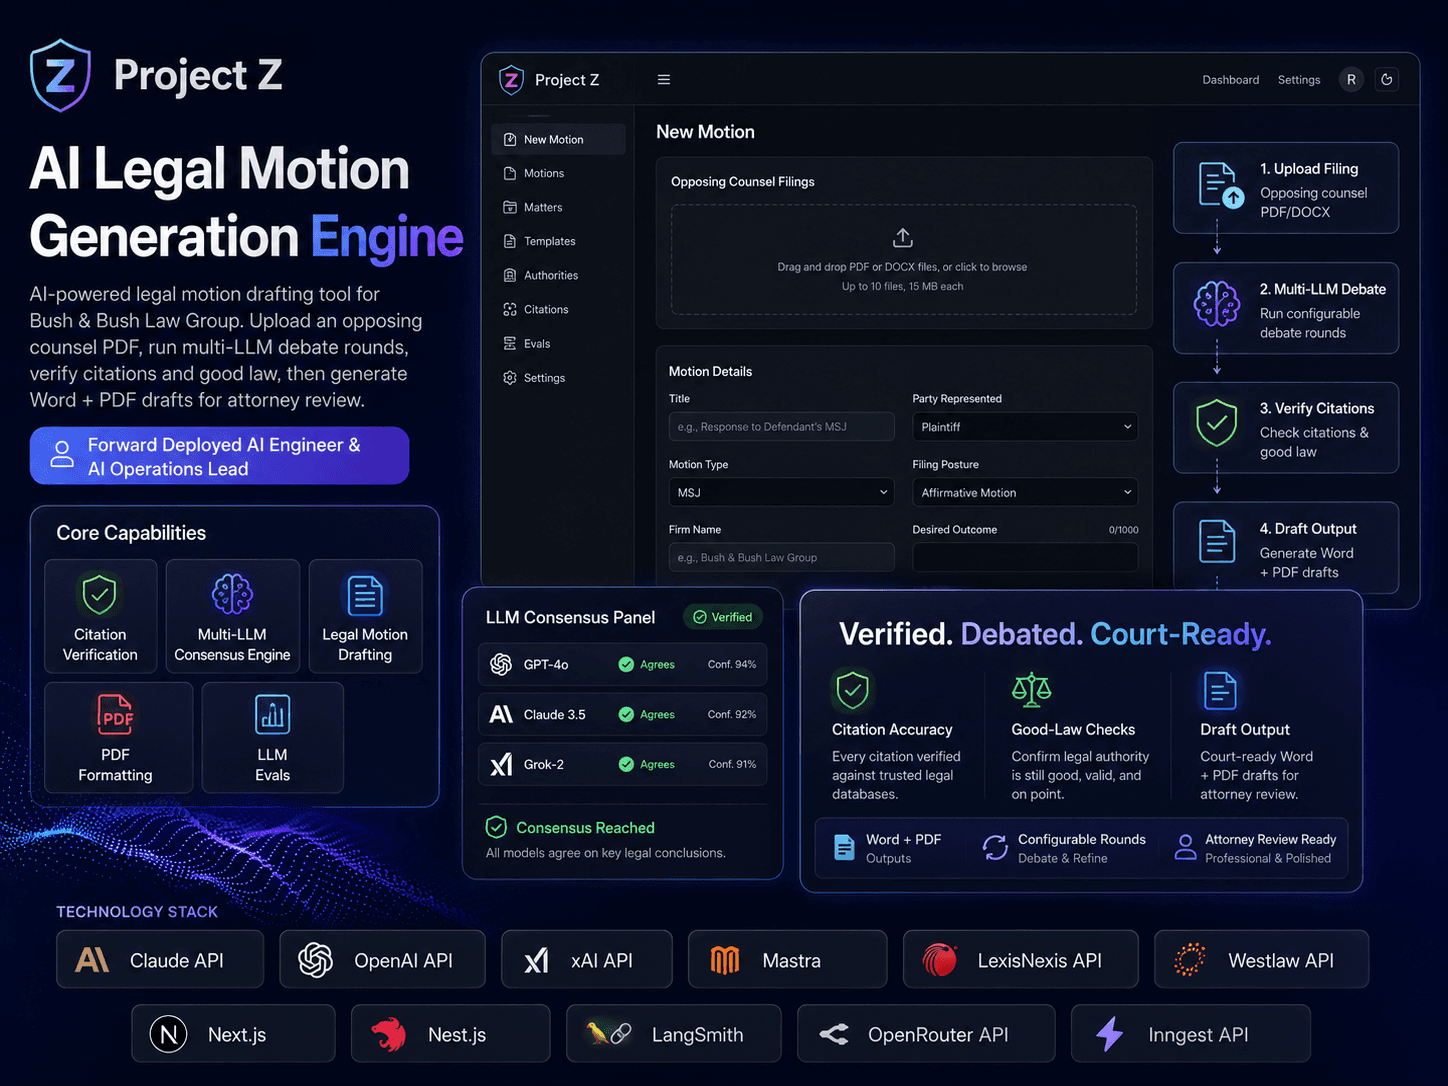Click Configurable Rounds refresh icon

pyautogui.click(x=995, y=848)
